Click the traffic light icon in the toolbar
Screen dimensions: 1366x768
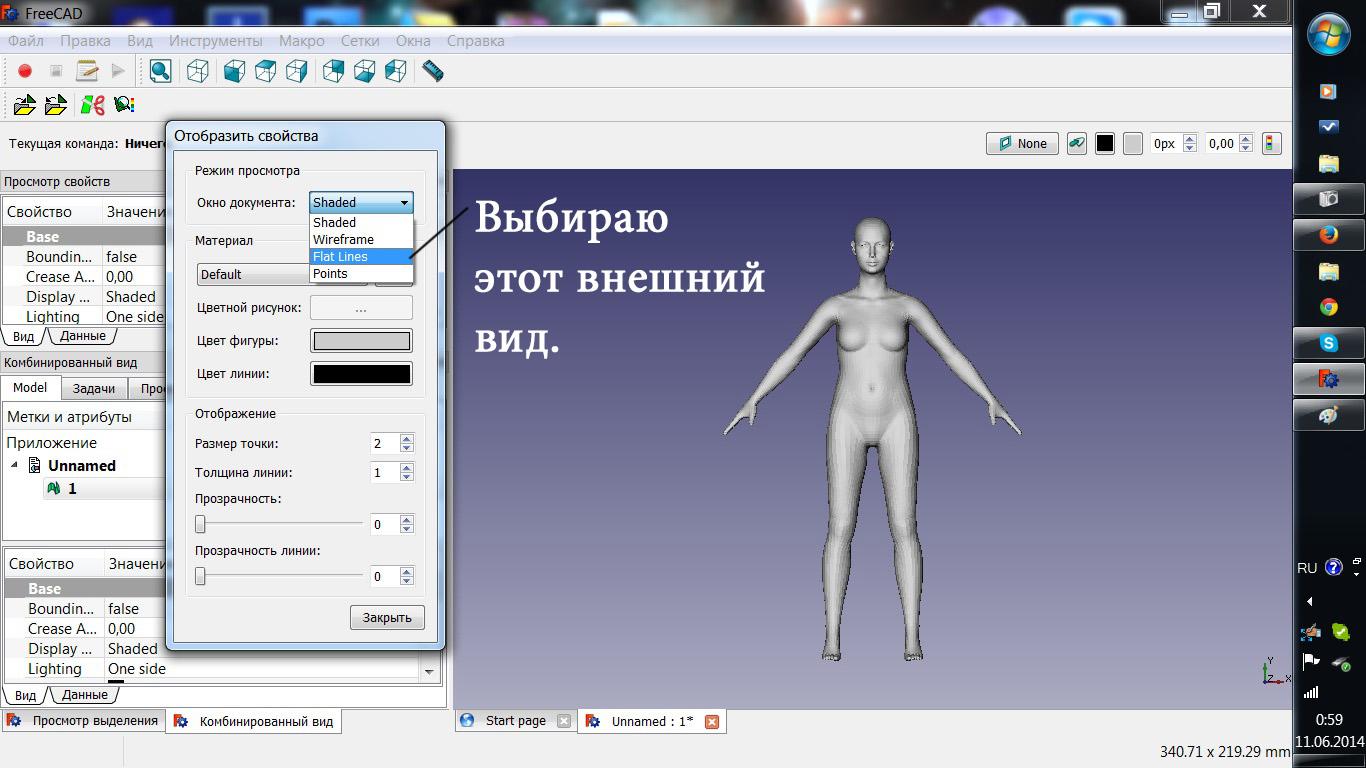pos(1271,144)
